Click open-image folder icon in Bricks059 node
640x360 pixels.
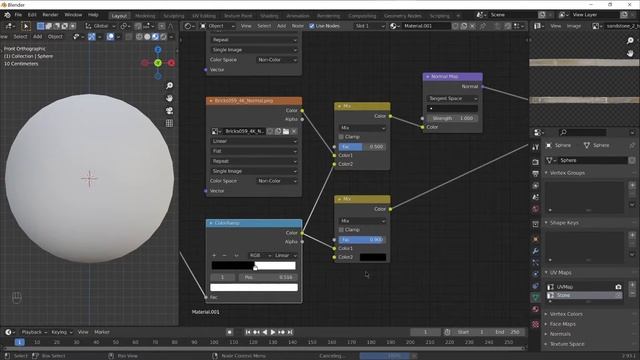pyautogui.click(x=286, y=131)
